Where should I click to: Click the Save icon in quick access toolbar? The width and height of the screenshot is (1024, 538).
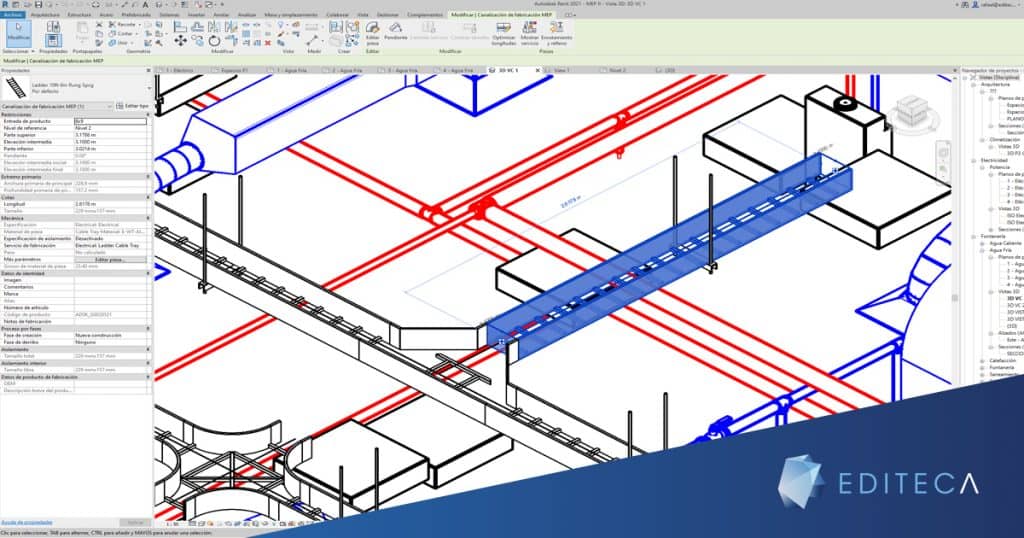tap(38, 5)
